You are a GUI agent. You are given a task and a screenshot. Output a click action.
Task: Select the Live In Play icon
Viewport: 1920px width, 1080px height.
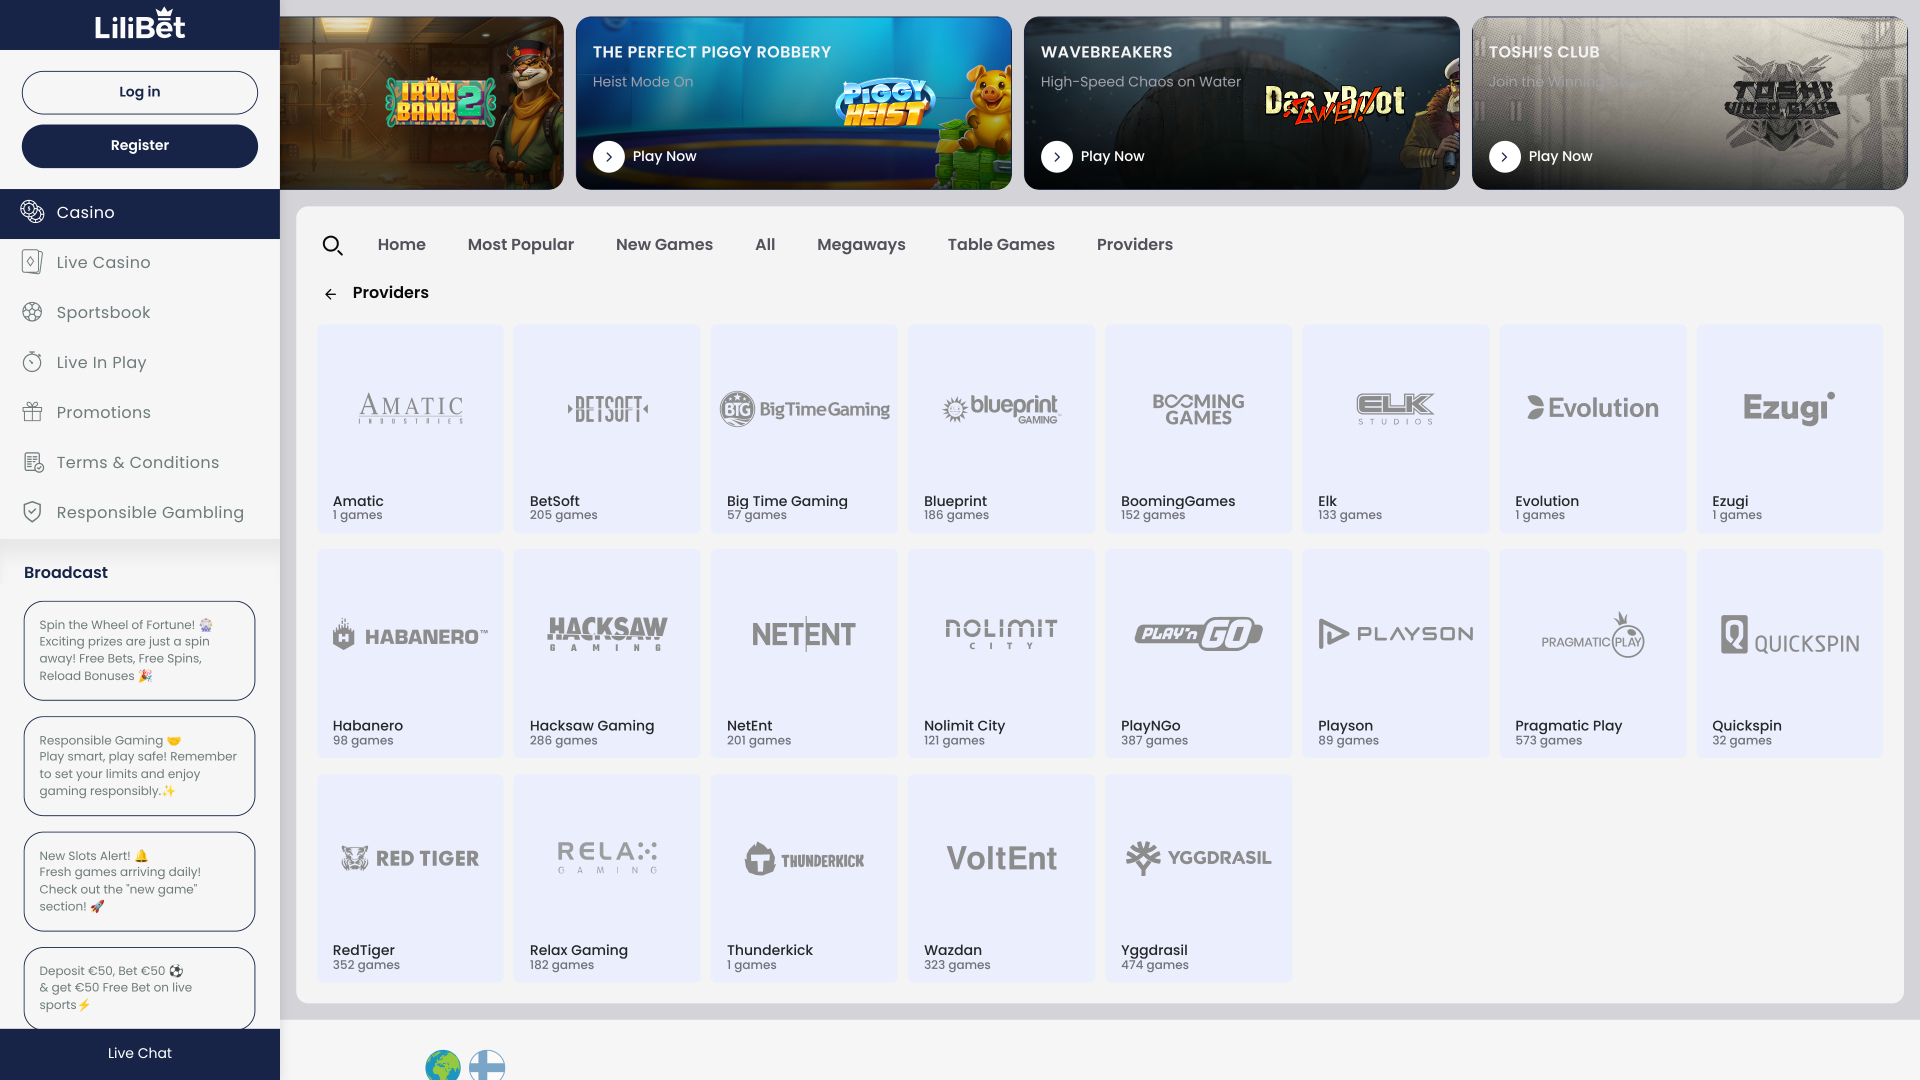pyautogui.click(x=32, y=362)
